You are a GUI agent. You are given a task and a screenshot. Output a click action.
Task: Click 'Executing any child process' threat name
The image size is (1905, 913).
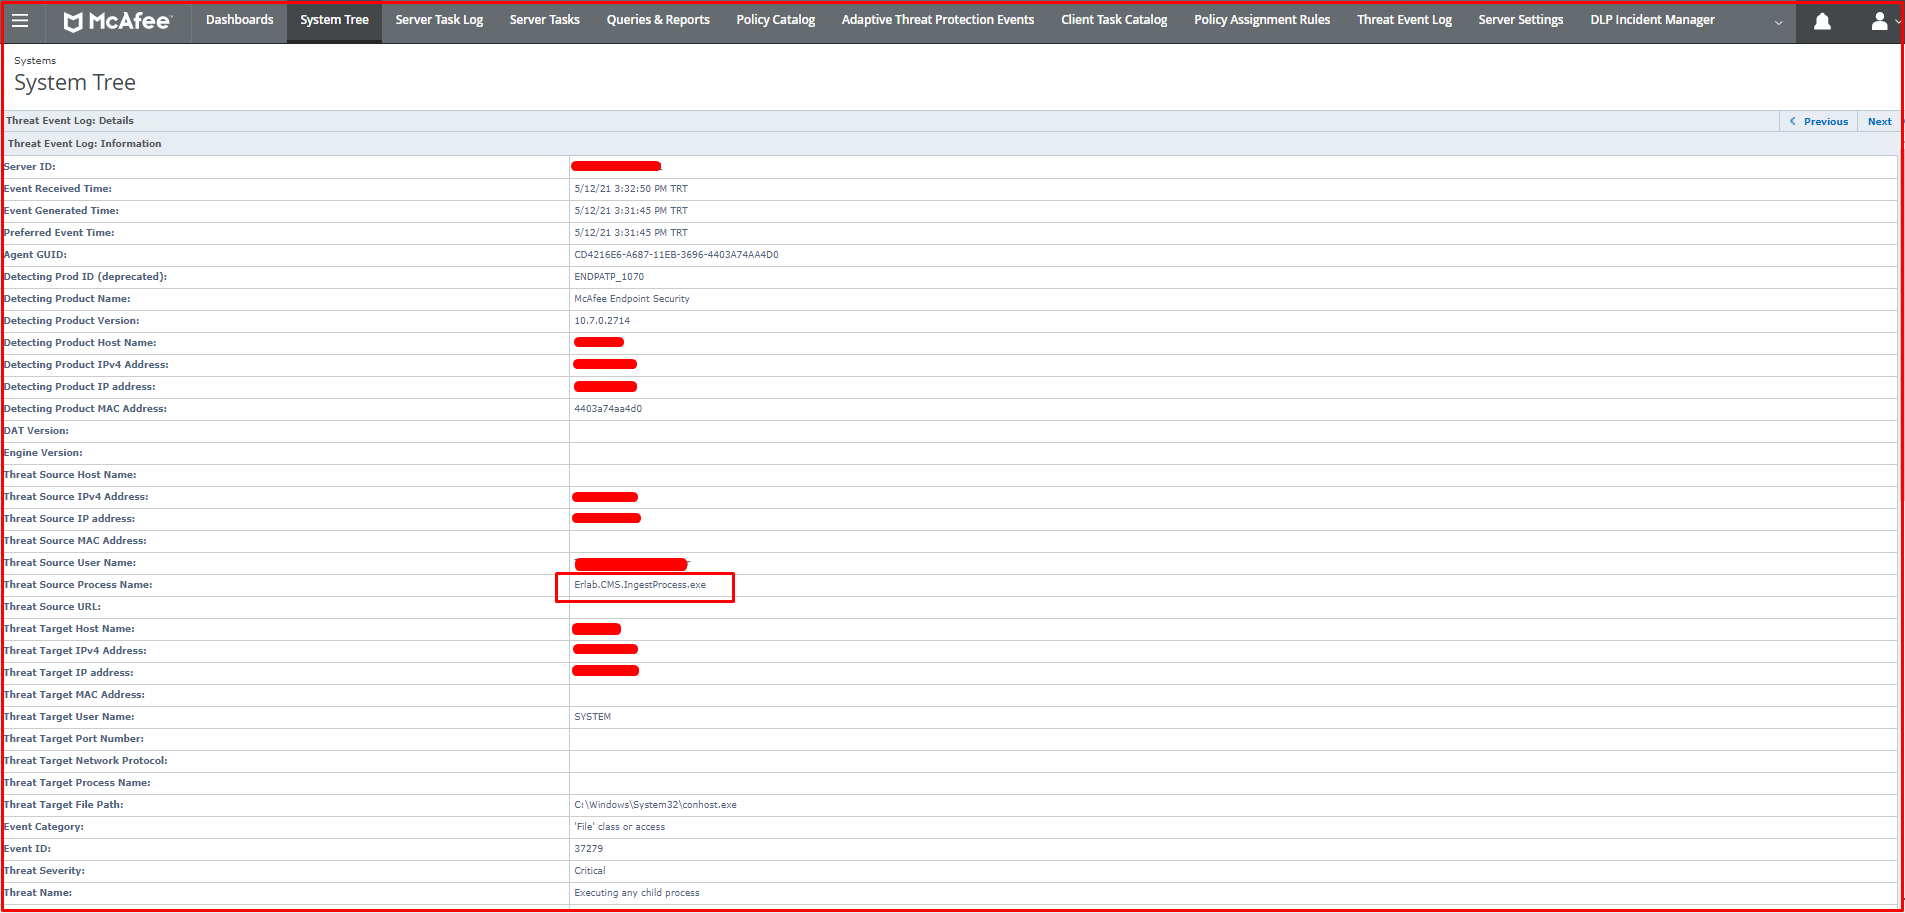tap(637, 893)
